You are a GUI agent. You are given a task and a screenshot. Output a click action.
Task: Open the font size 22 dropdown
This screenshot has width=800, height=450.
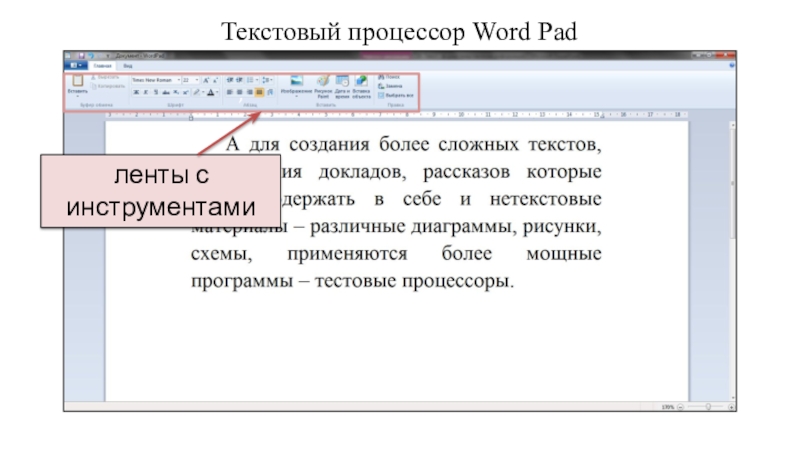[x=197, y=80]
